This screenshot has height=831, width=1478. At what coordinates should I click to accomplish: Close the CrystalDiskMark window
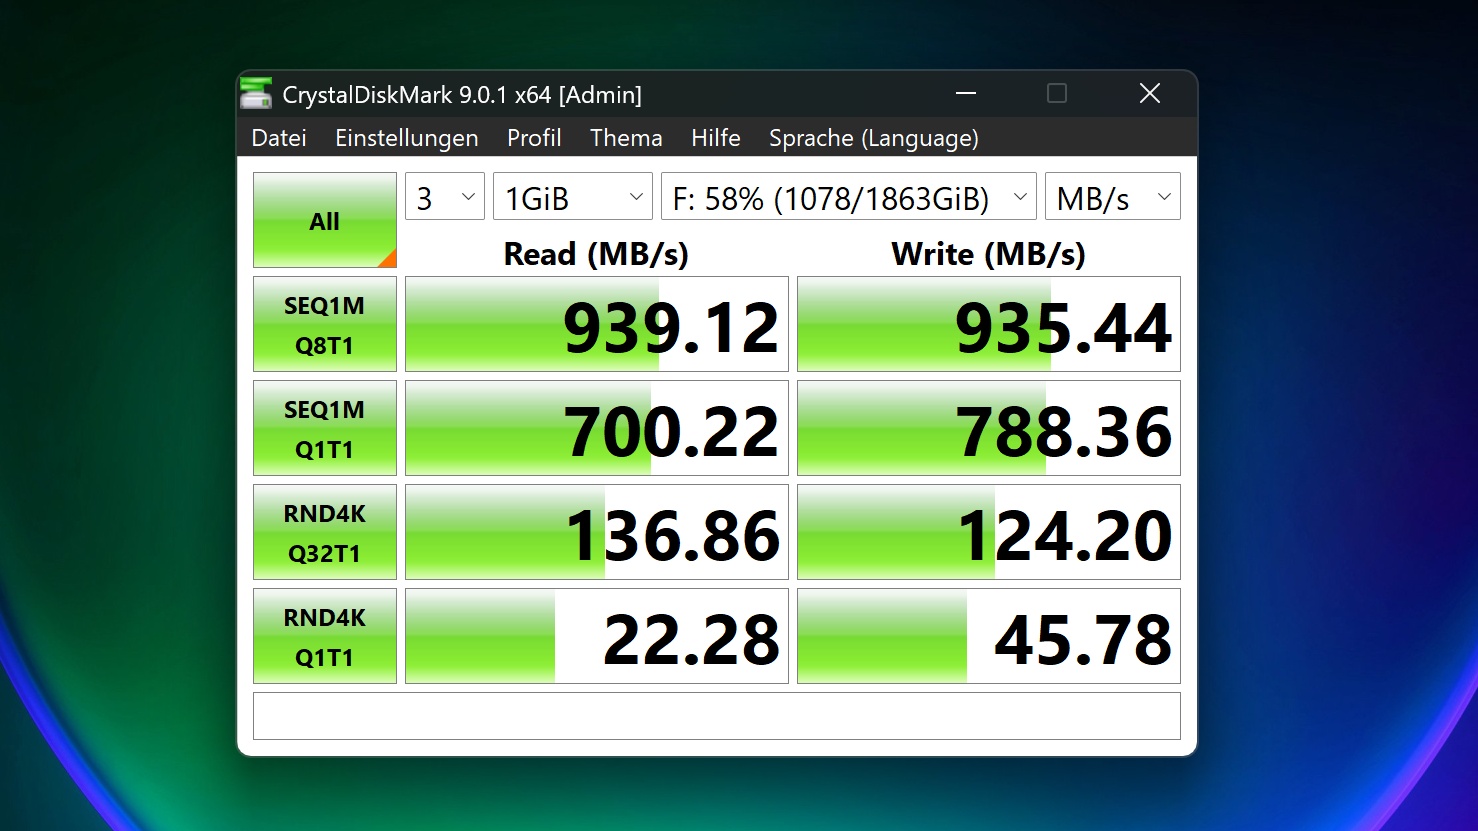(x=1149, y=94)
